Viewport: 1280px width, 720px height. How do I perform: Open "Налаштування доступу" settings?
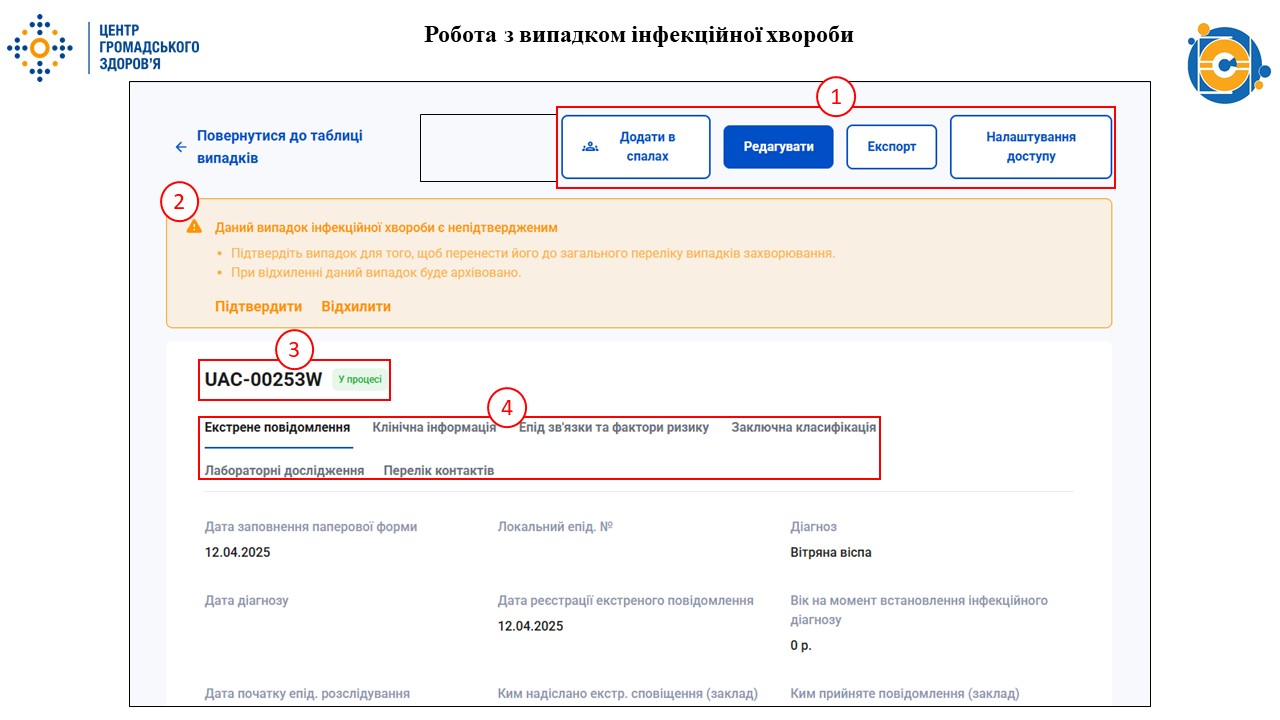1031,147
